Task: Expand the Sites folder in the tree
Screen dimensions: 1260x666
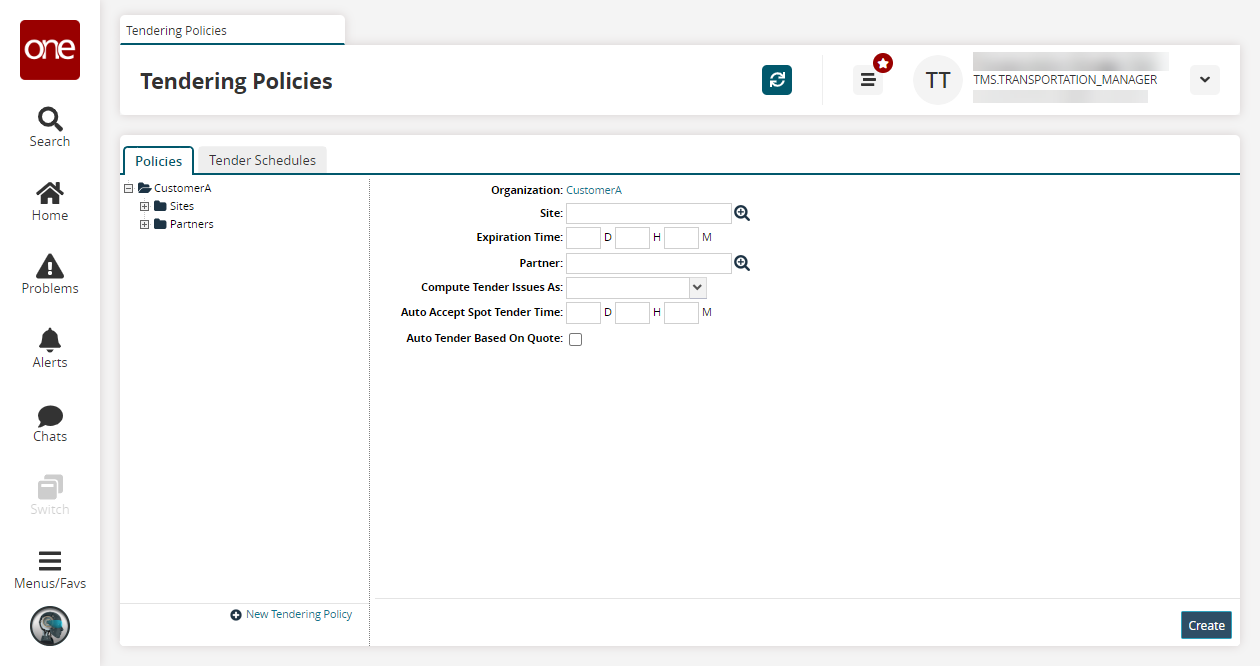Action: click(145, 206)
